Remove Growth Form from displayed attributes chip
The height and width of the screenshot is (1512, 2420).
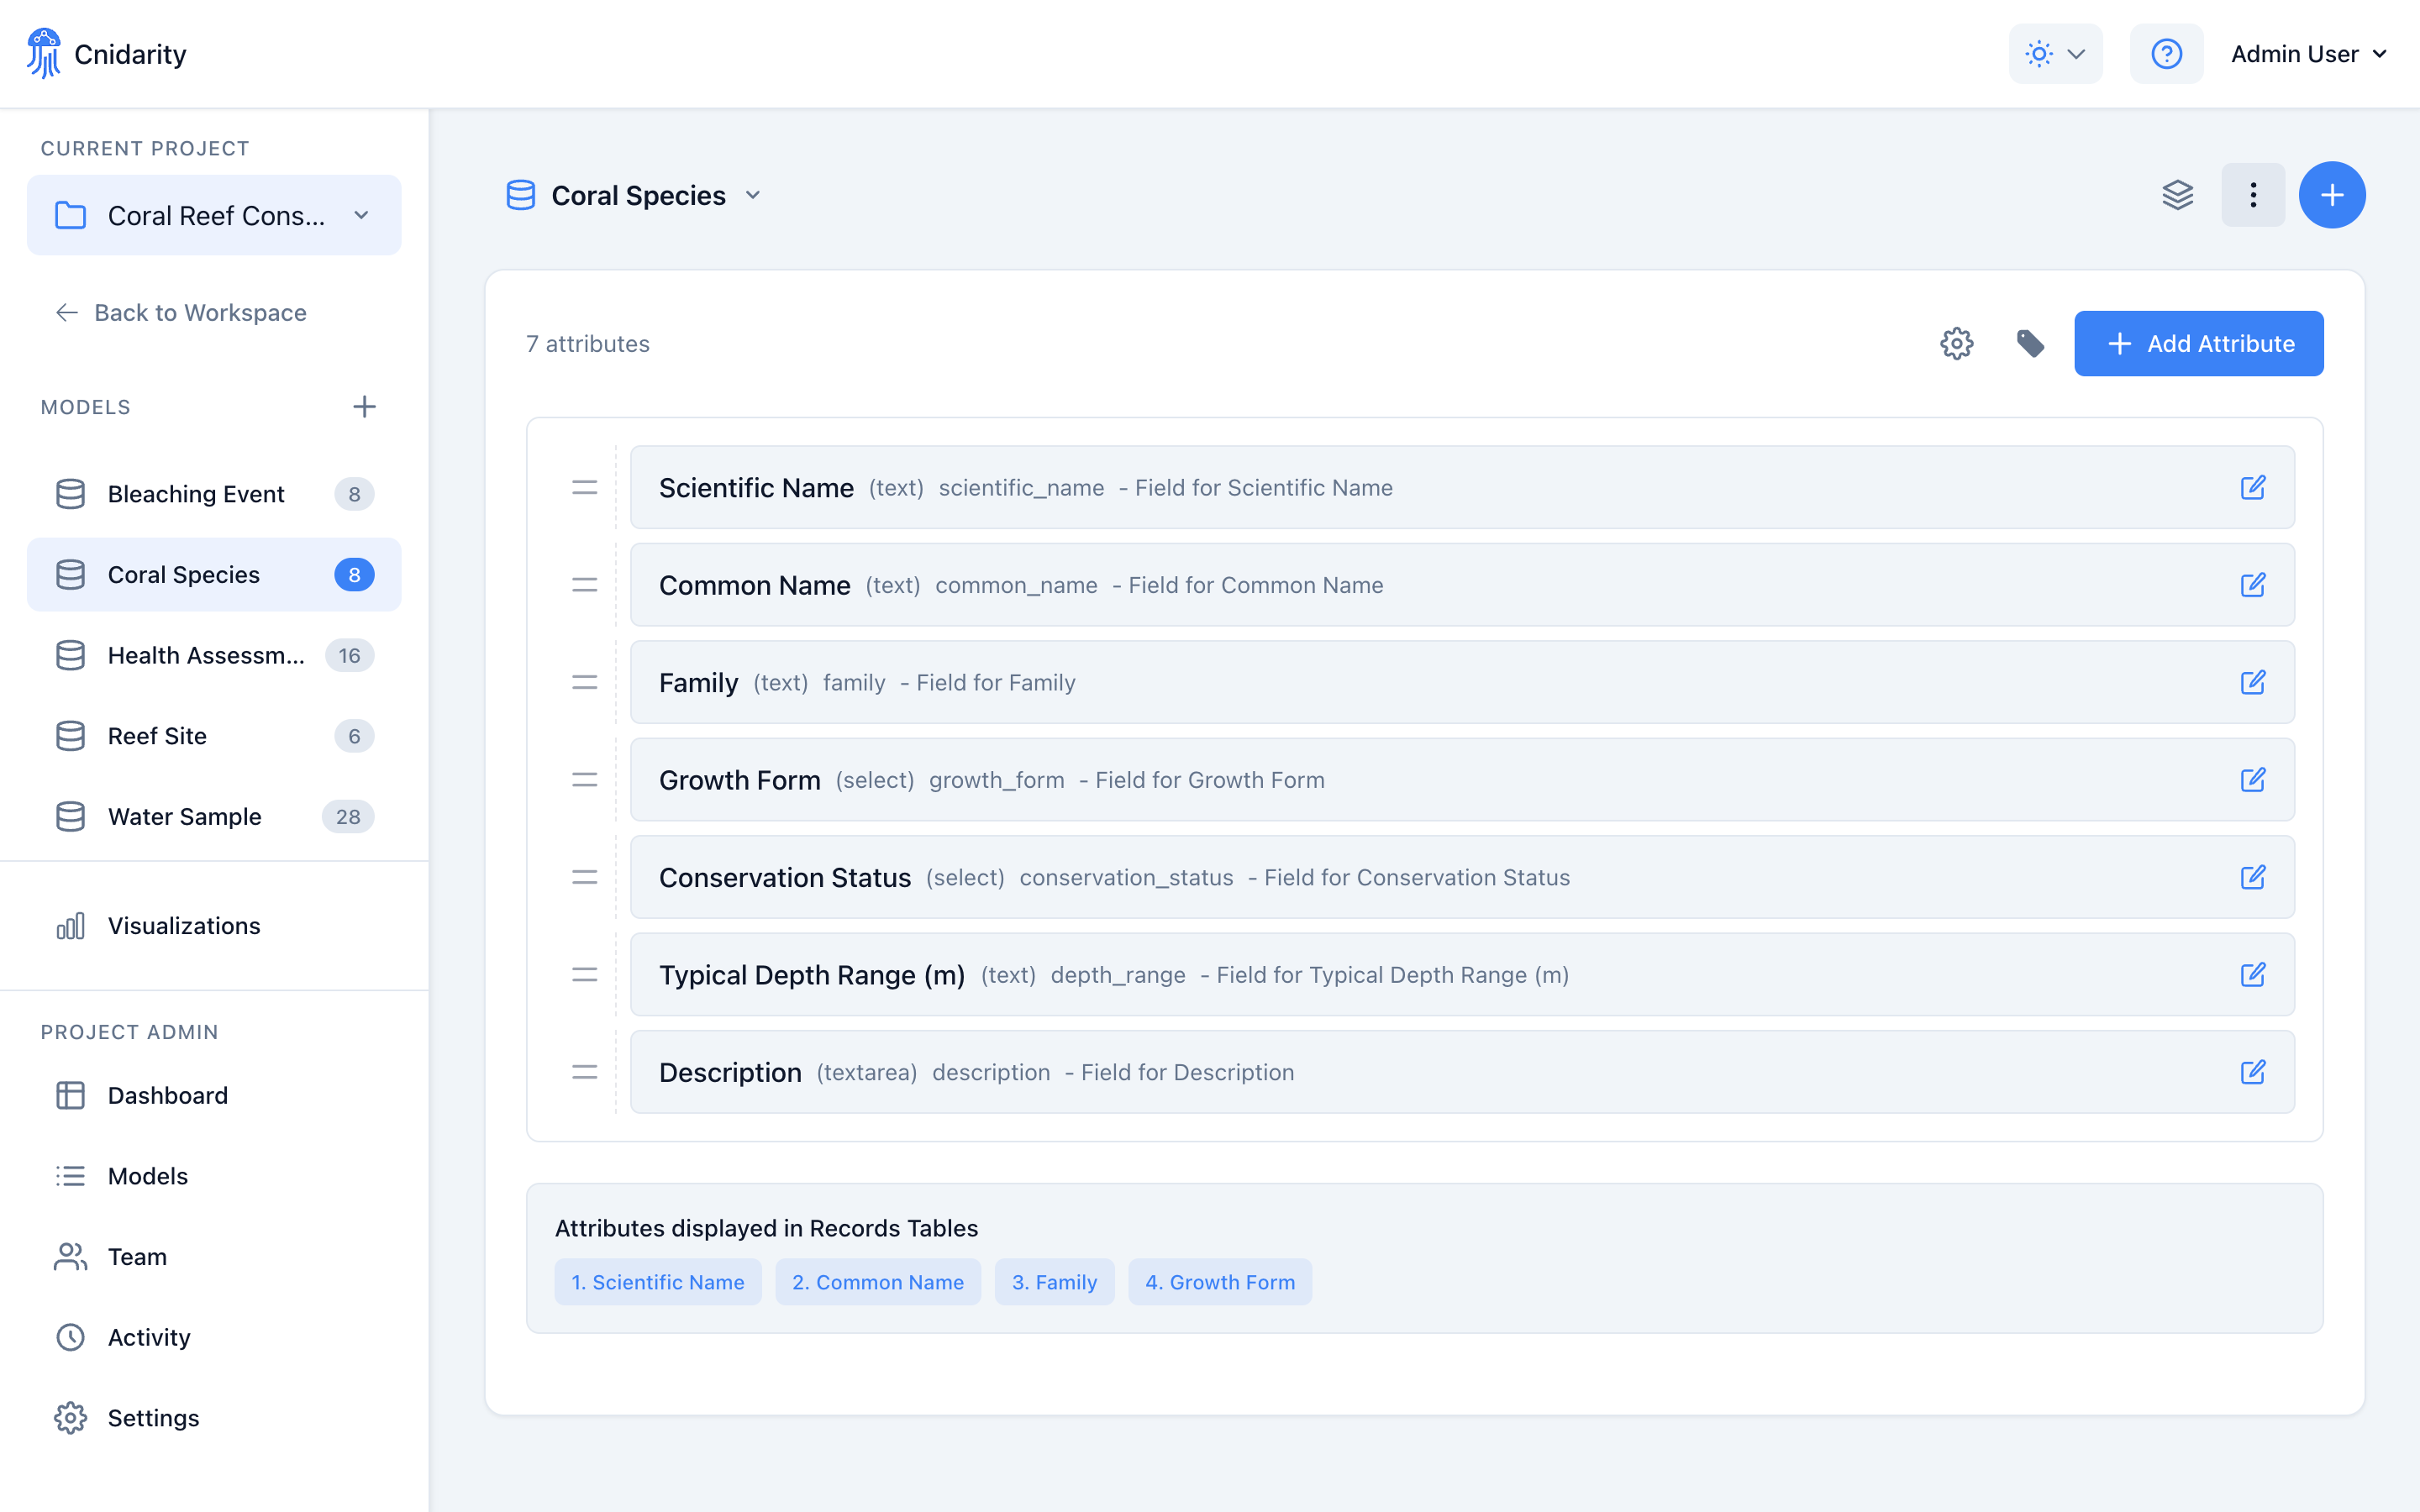(1220, 1281)
